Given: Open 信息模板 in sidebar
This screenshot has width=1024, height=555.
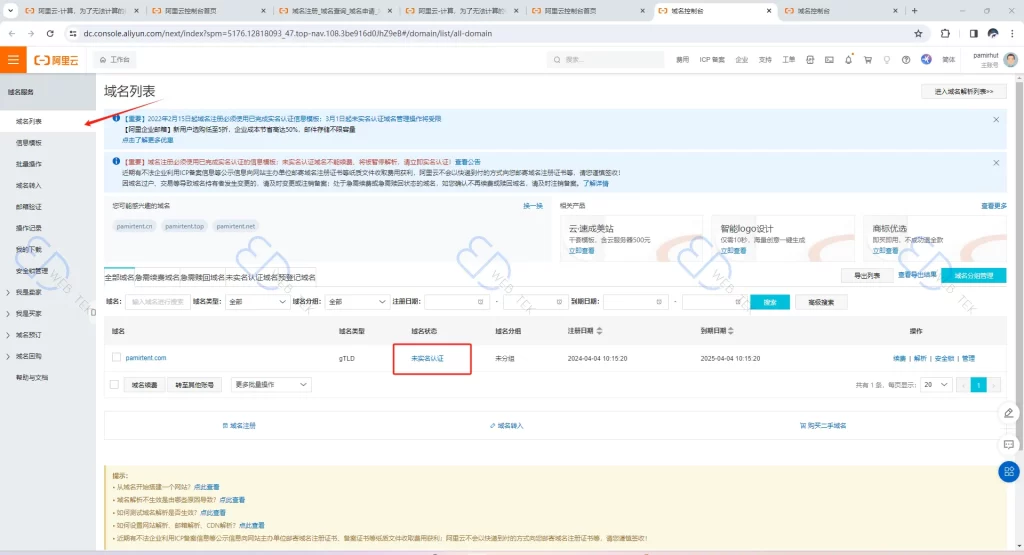Looking at the screenshot, I should tap(29, 143).
